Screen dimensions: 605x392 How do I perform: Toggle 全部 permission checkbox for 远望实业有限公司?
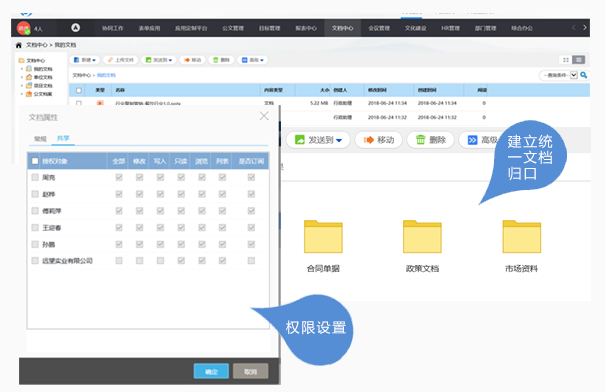tap(119, 261)
